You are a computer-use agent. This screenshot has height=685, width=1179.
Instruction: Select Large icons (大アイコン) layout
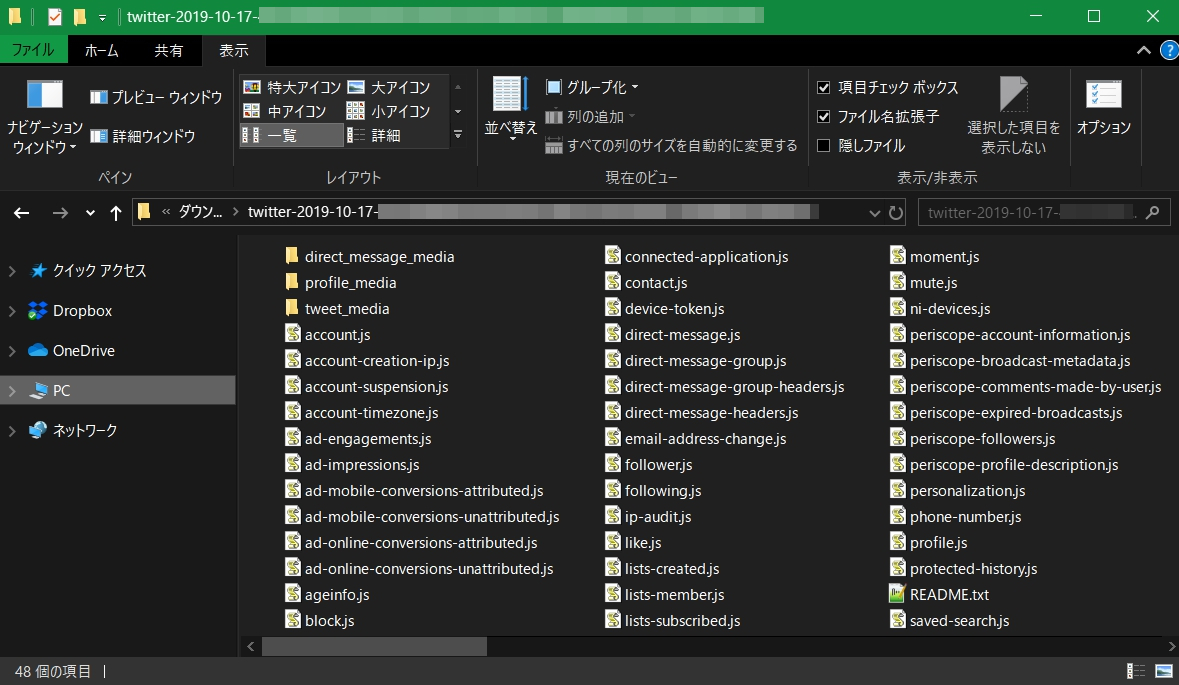[389, 87]
